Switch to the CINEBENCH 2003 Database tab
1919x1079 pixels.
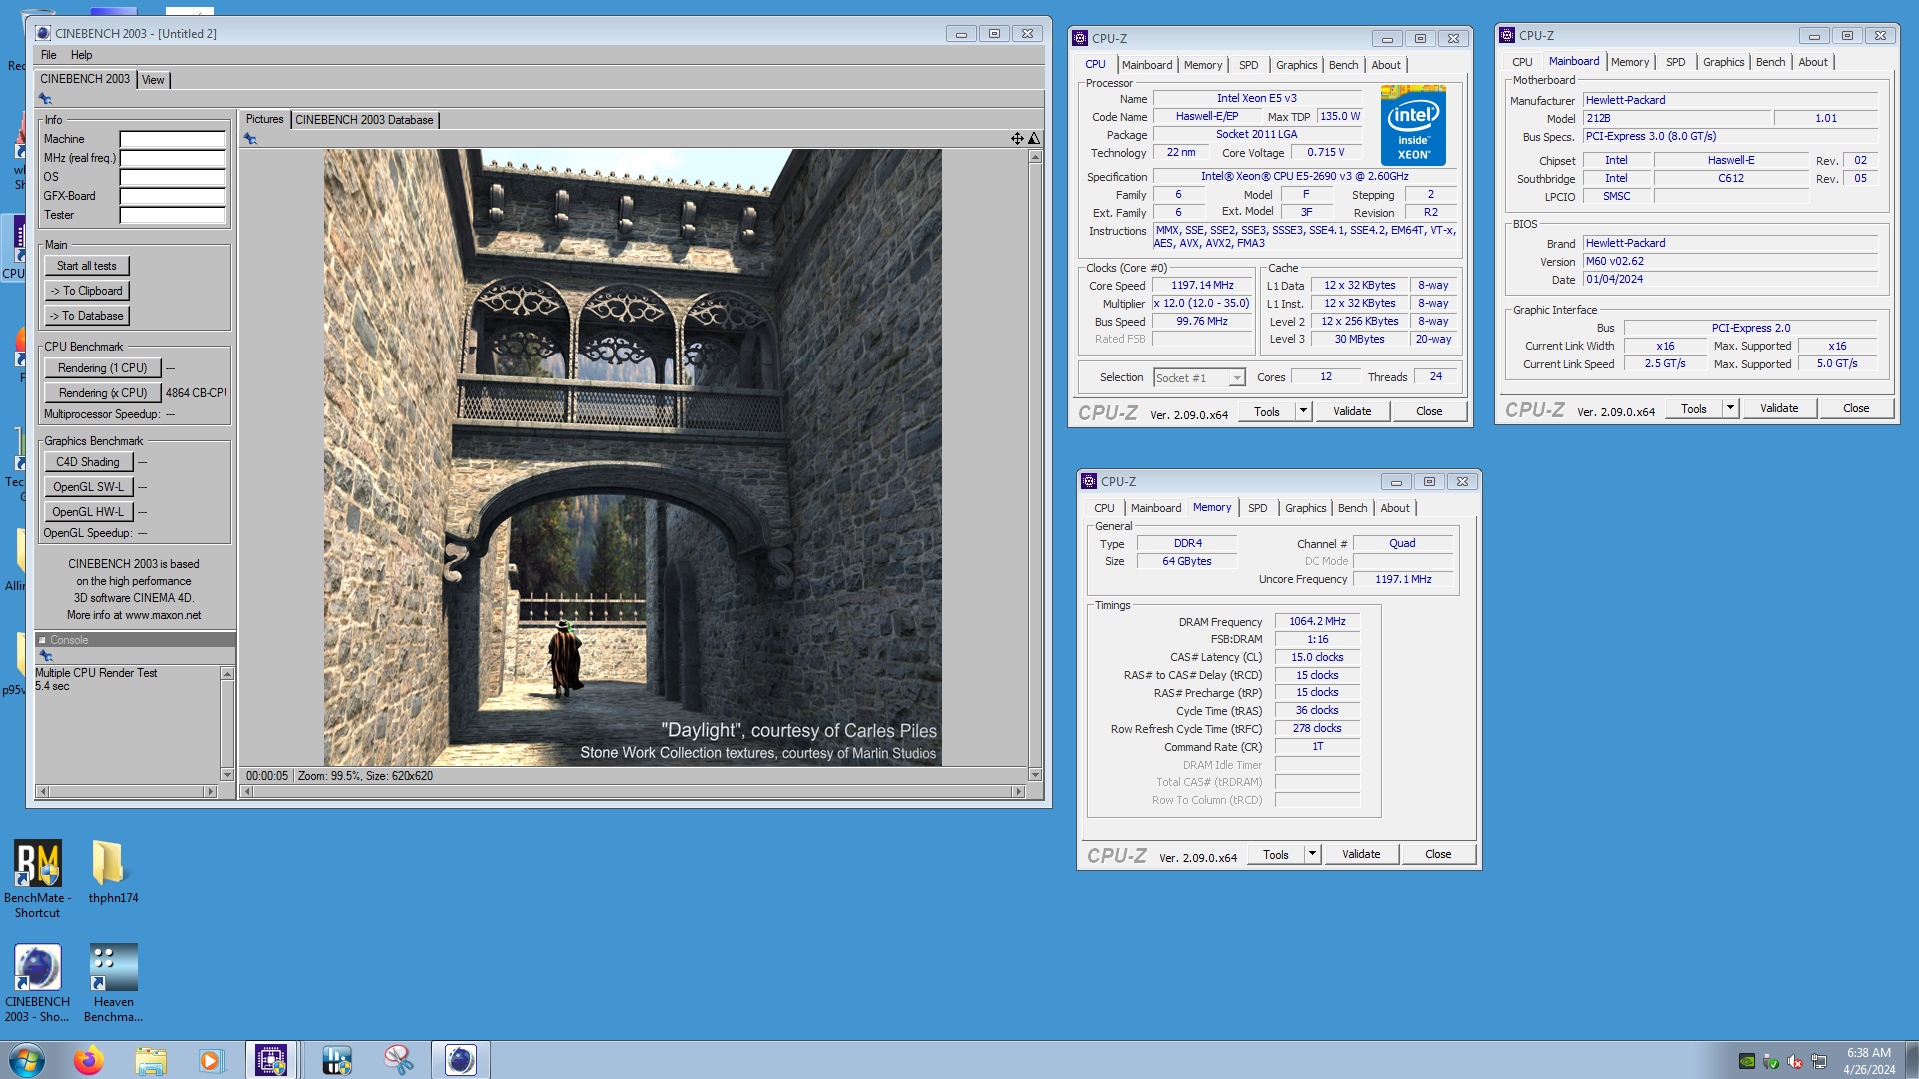click(364, 120)
